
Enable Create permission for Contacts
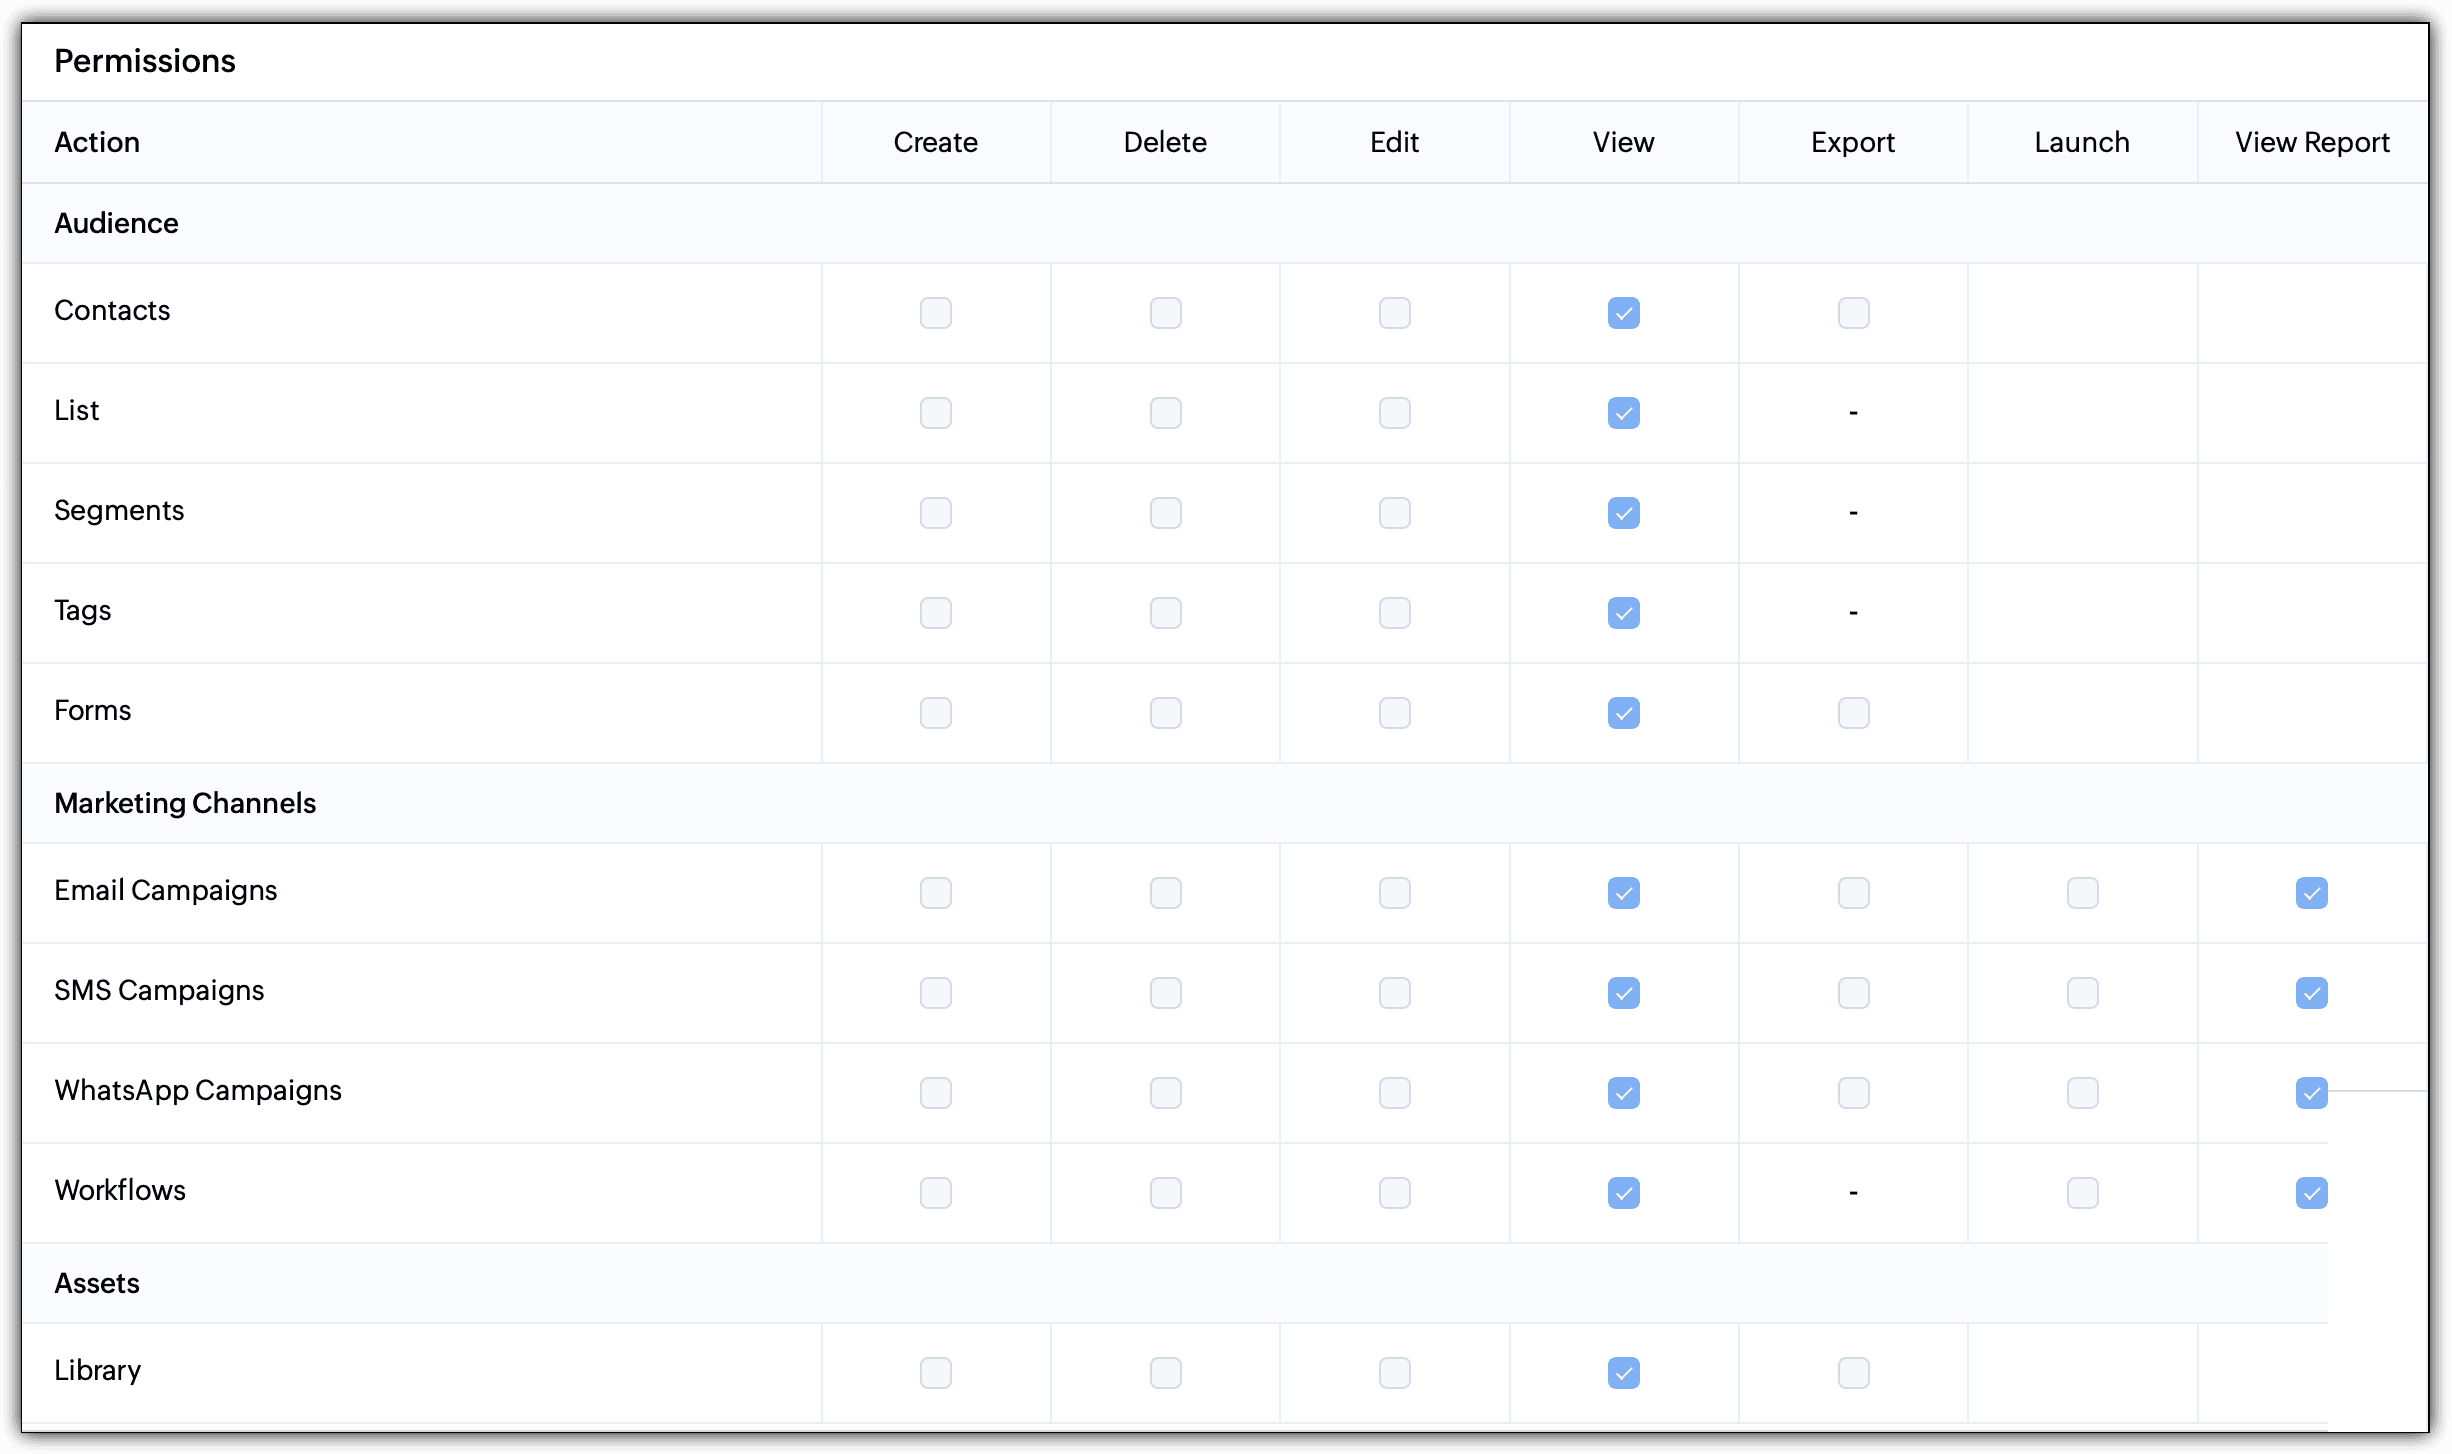click(935, 313)
